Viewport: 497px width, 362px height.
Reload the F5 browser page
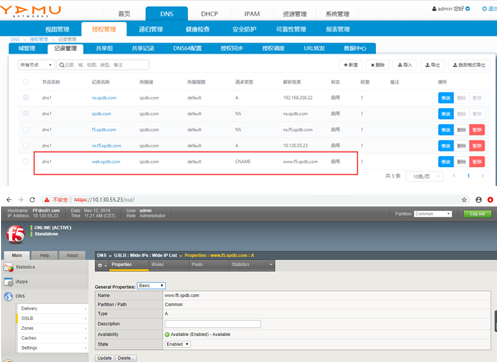coord(32,200)
